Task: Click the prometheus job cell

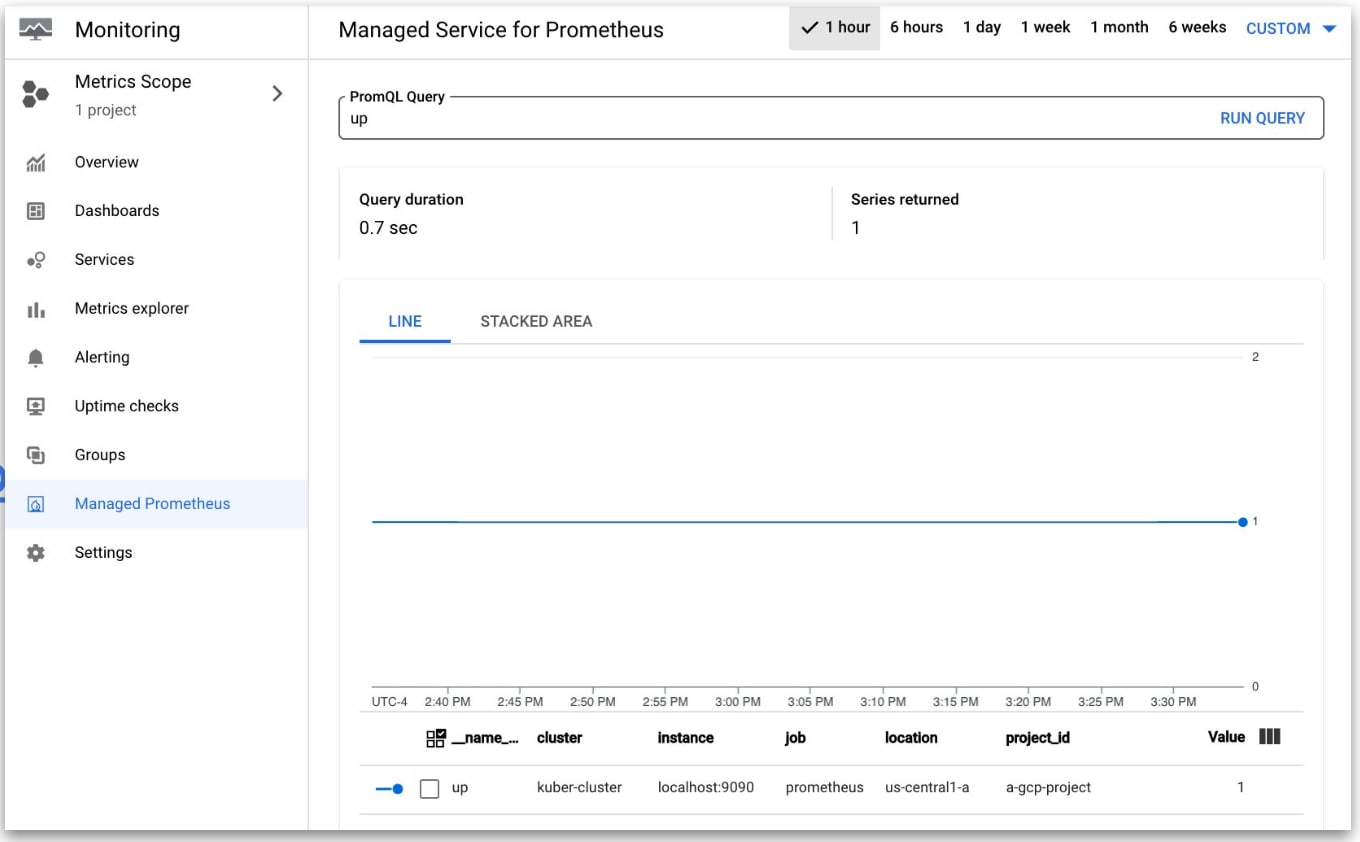Action: [x=825, y=788]
